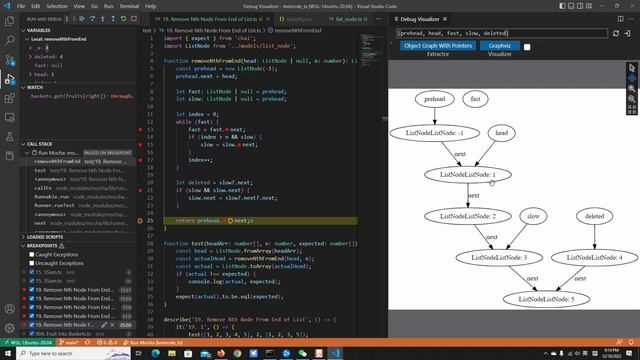This screenshot has width=640, height=360.
Task: Zoom in on the graph visualization
Action: click(x=632, y=89)
